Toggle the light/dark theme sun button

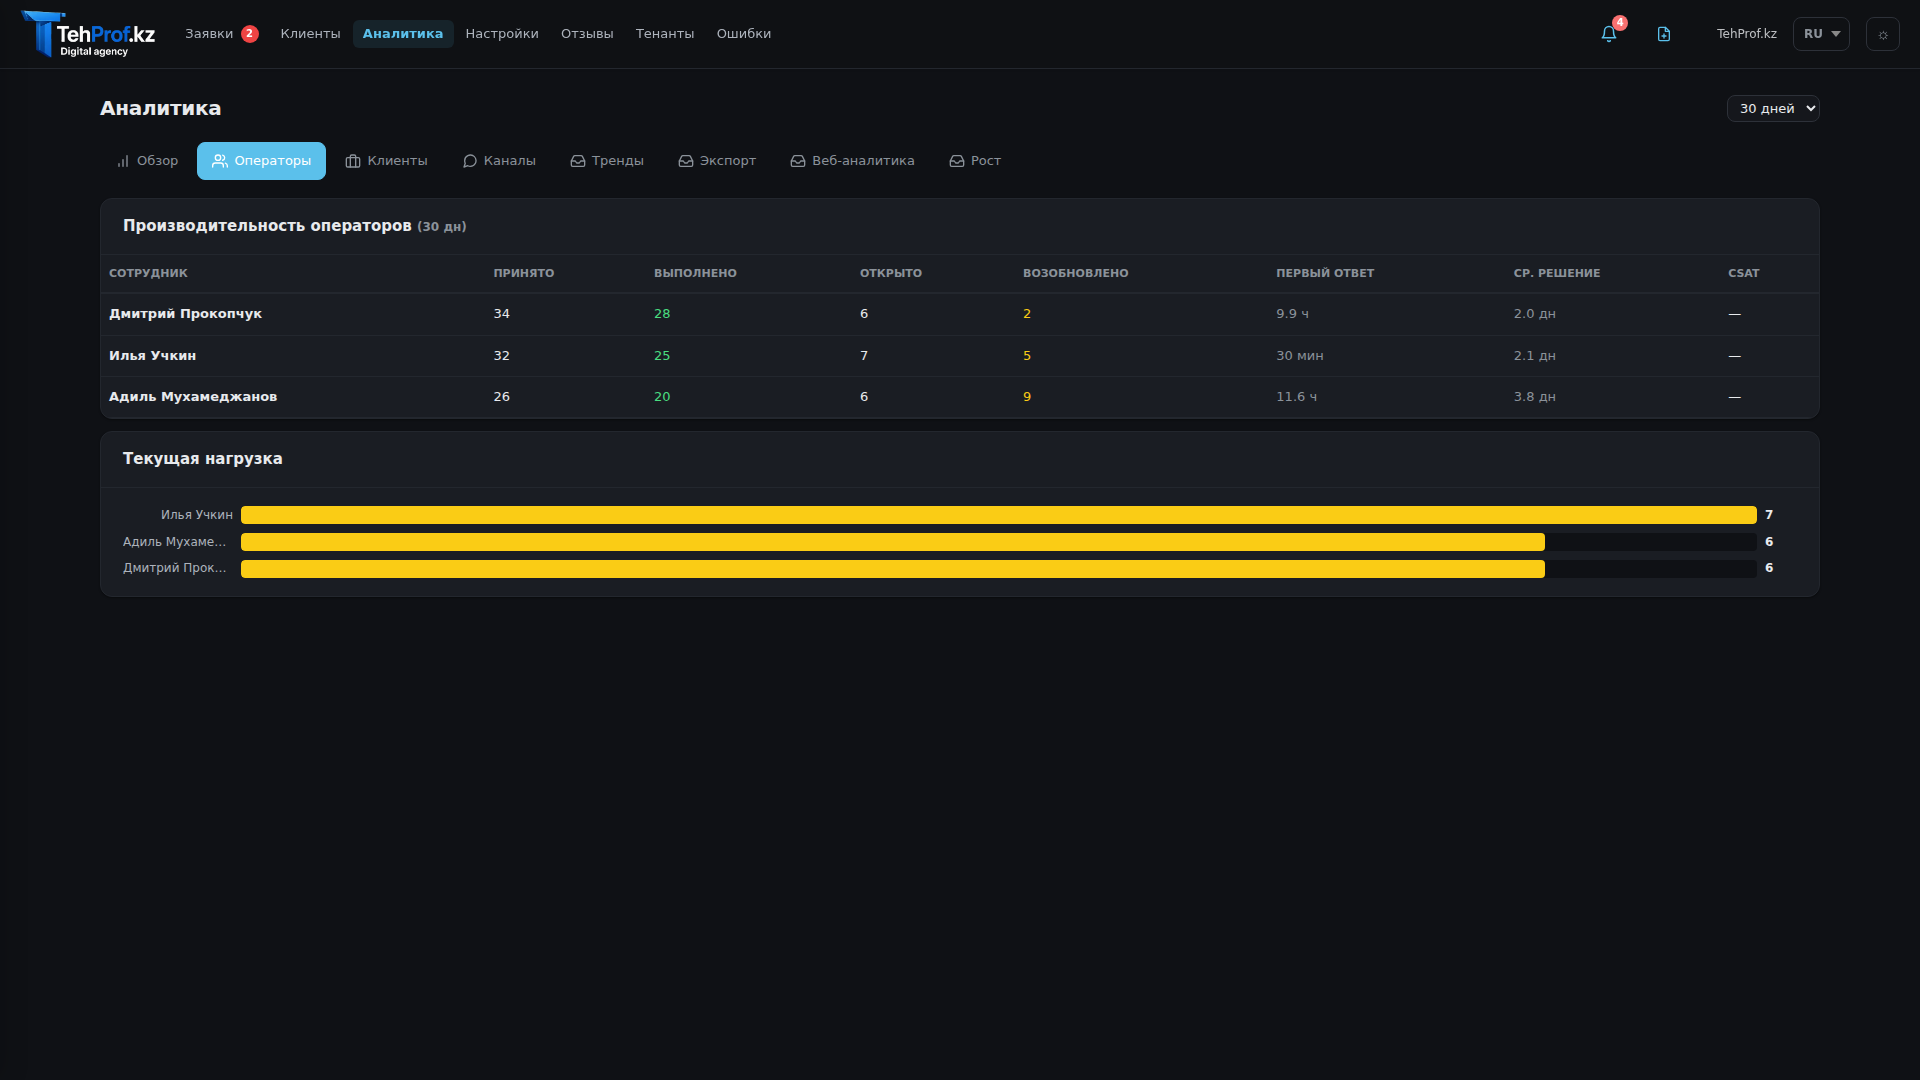[x=1882, y=34]
